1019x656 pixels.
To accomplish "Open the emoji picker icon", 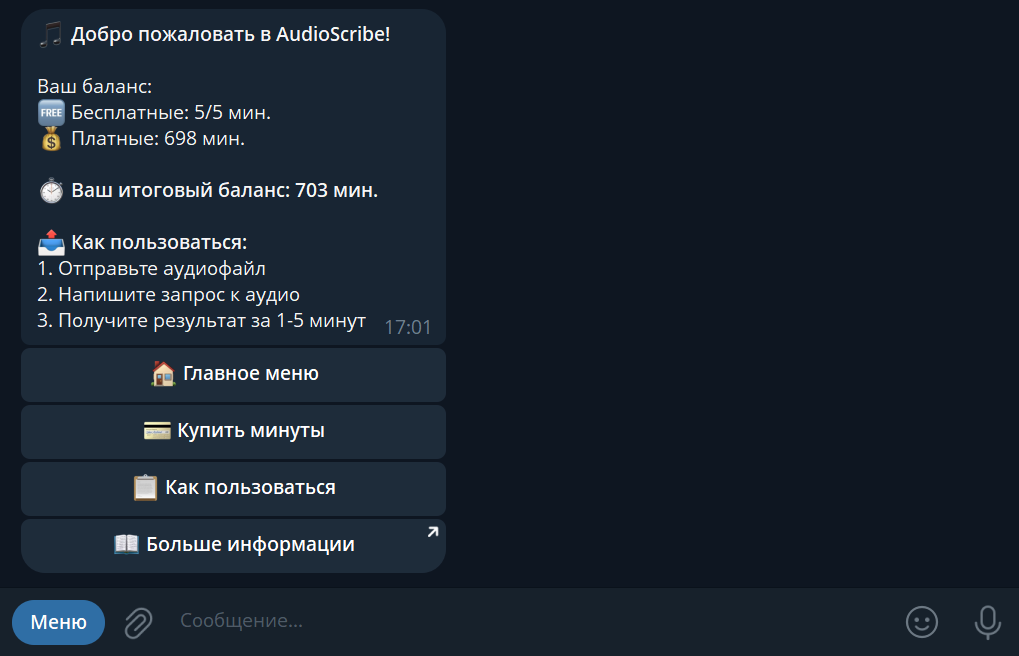I will [x=921, y=621].
